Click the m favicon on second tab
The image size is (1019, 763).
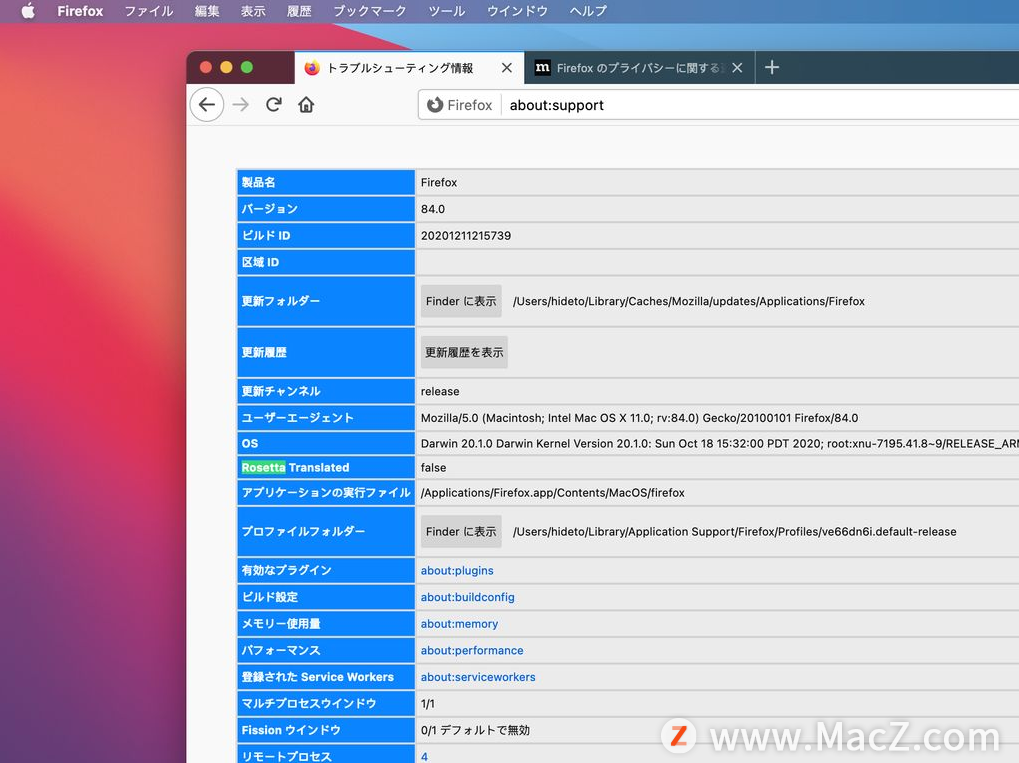[x=542, y=68]
